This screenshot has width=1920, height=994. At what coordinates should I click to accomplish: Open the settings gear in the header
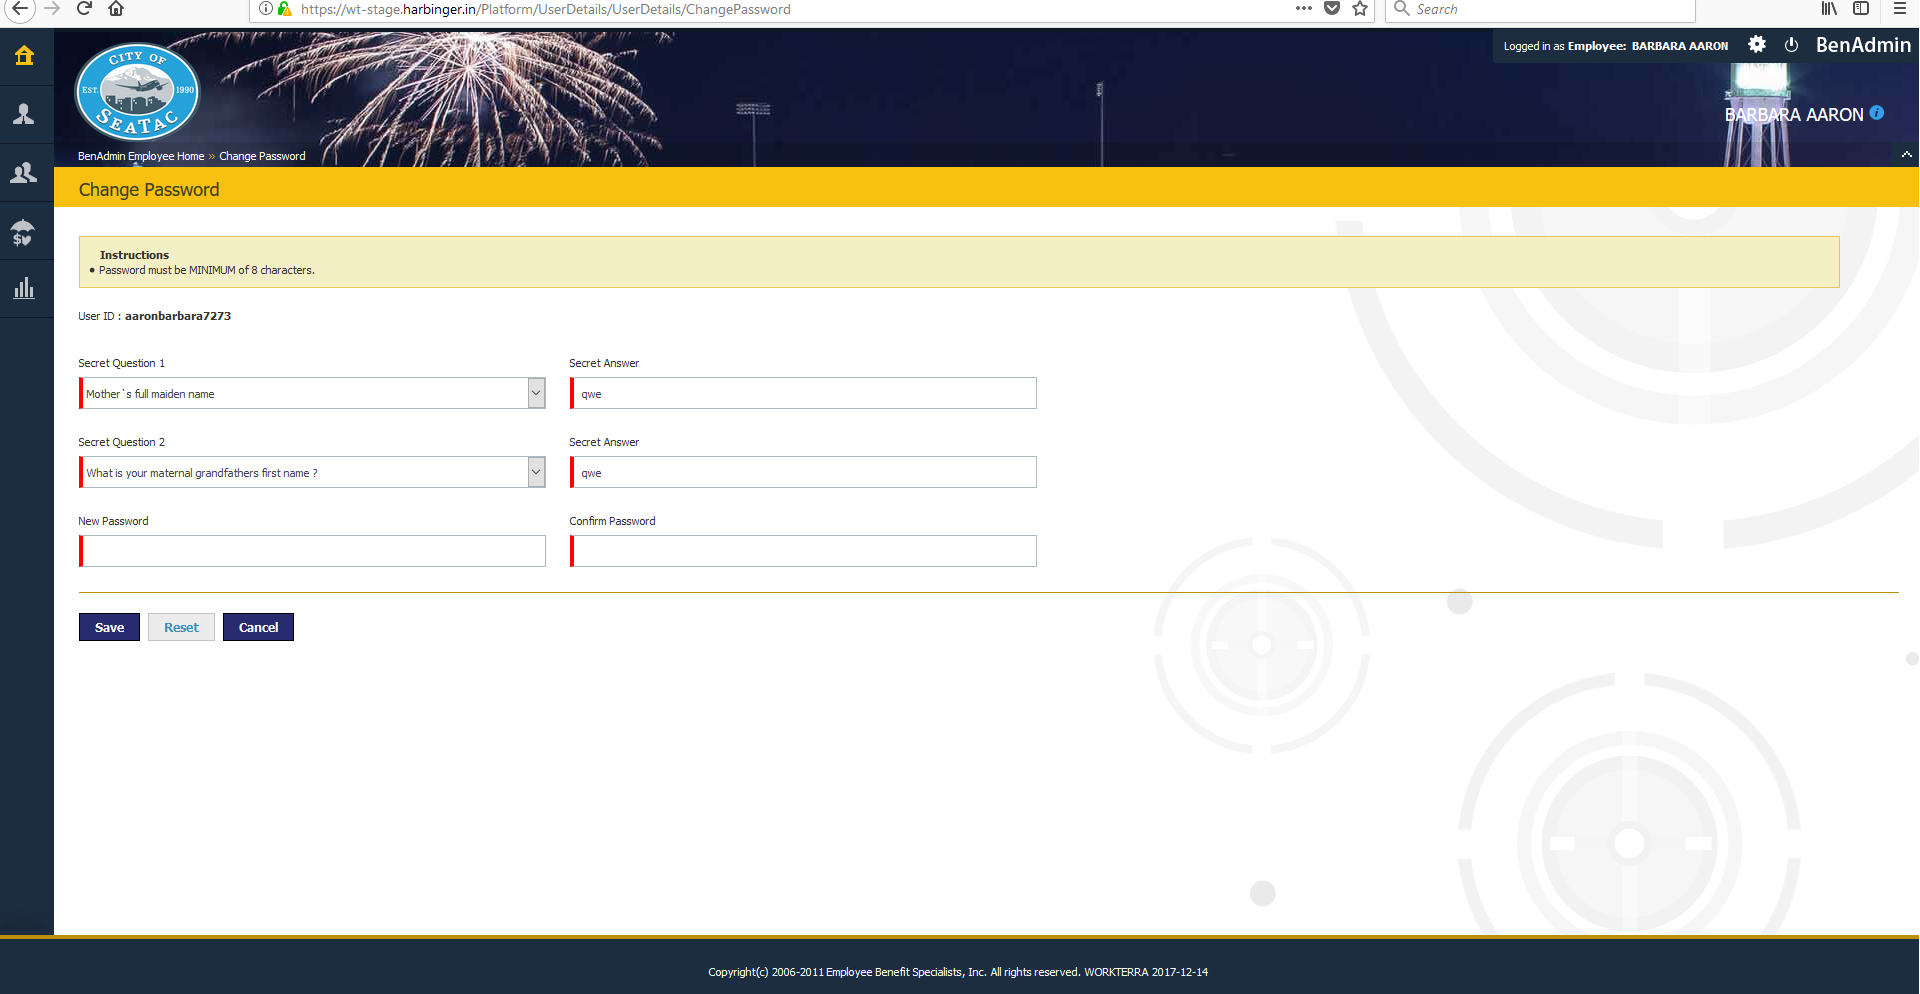[x=1757, y=44]
